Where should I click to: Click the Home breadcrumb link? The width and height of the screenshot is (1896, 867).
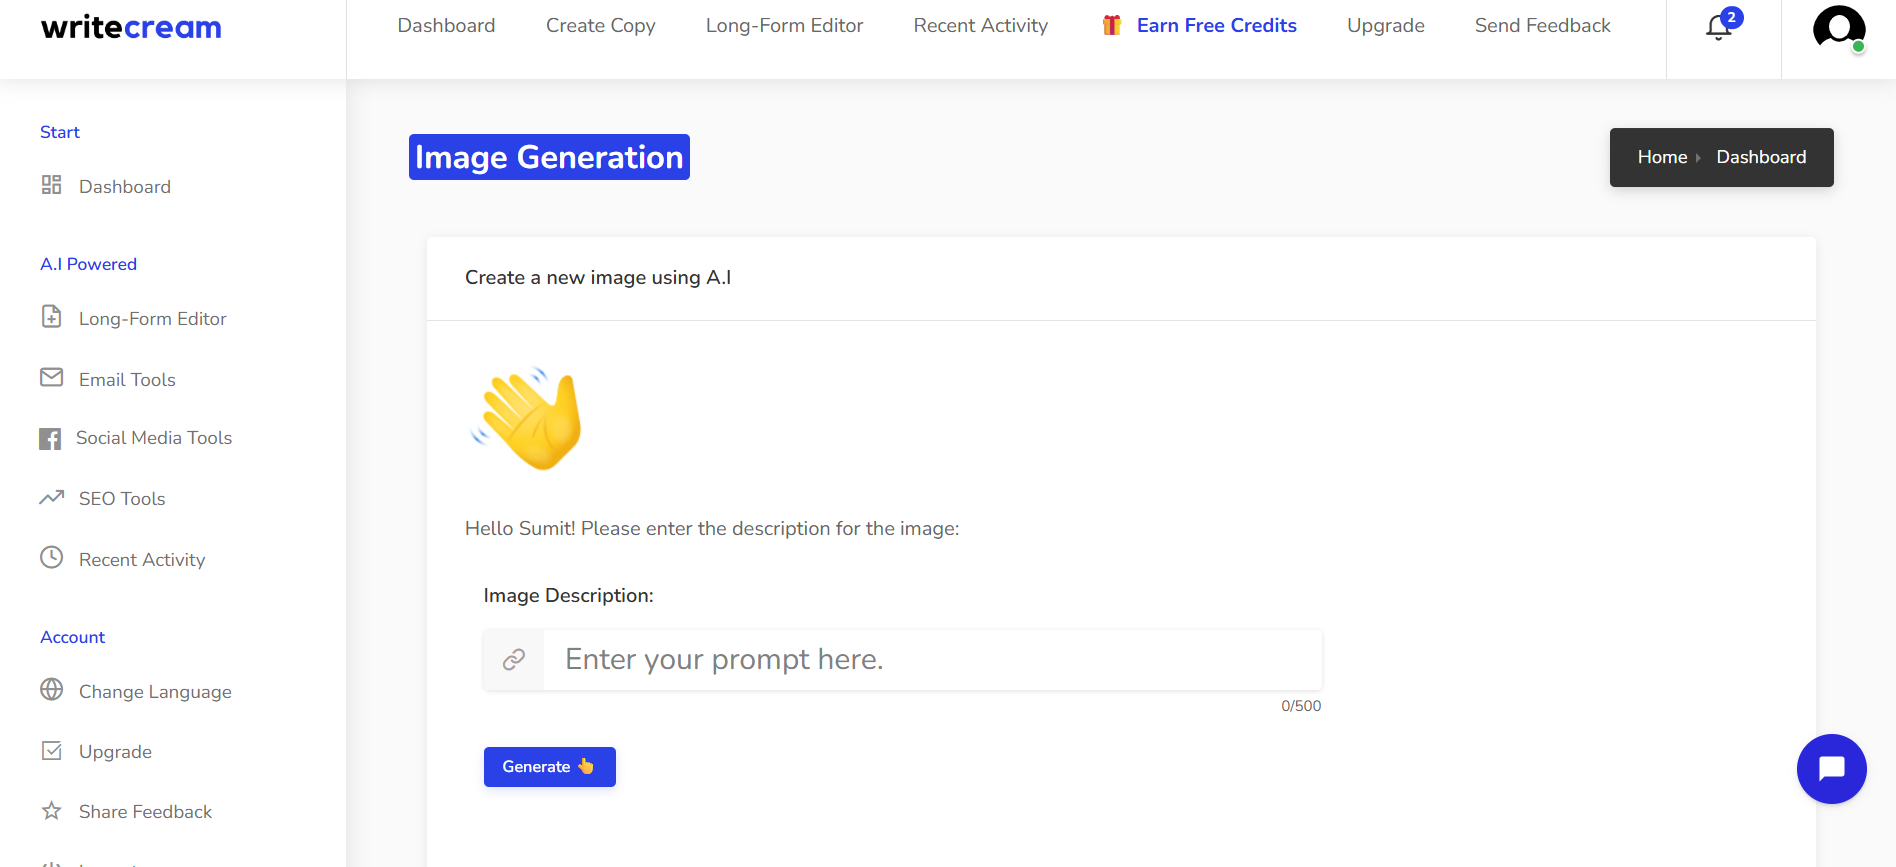1662,157
